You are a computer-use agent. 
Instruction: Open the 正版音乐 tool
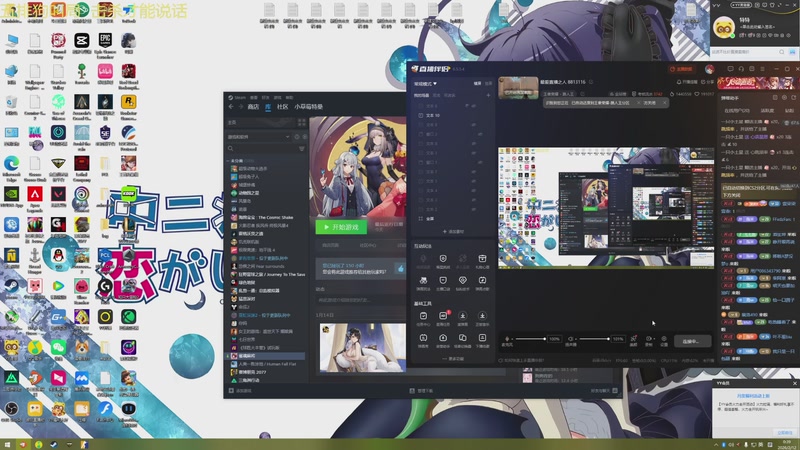pos(482,319)
